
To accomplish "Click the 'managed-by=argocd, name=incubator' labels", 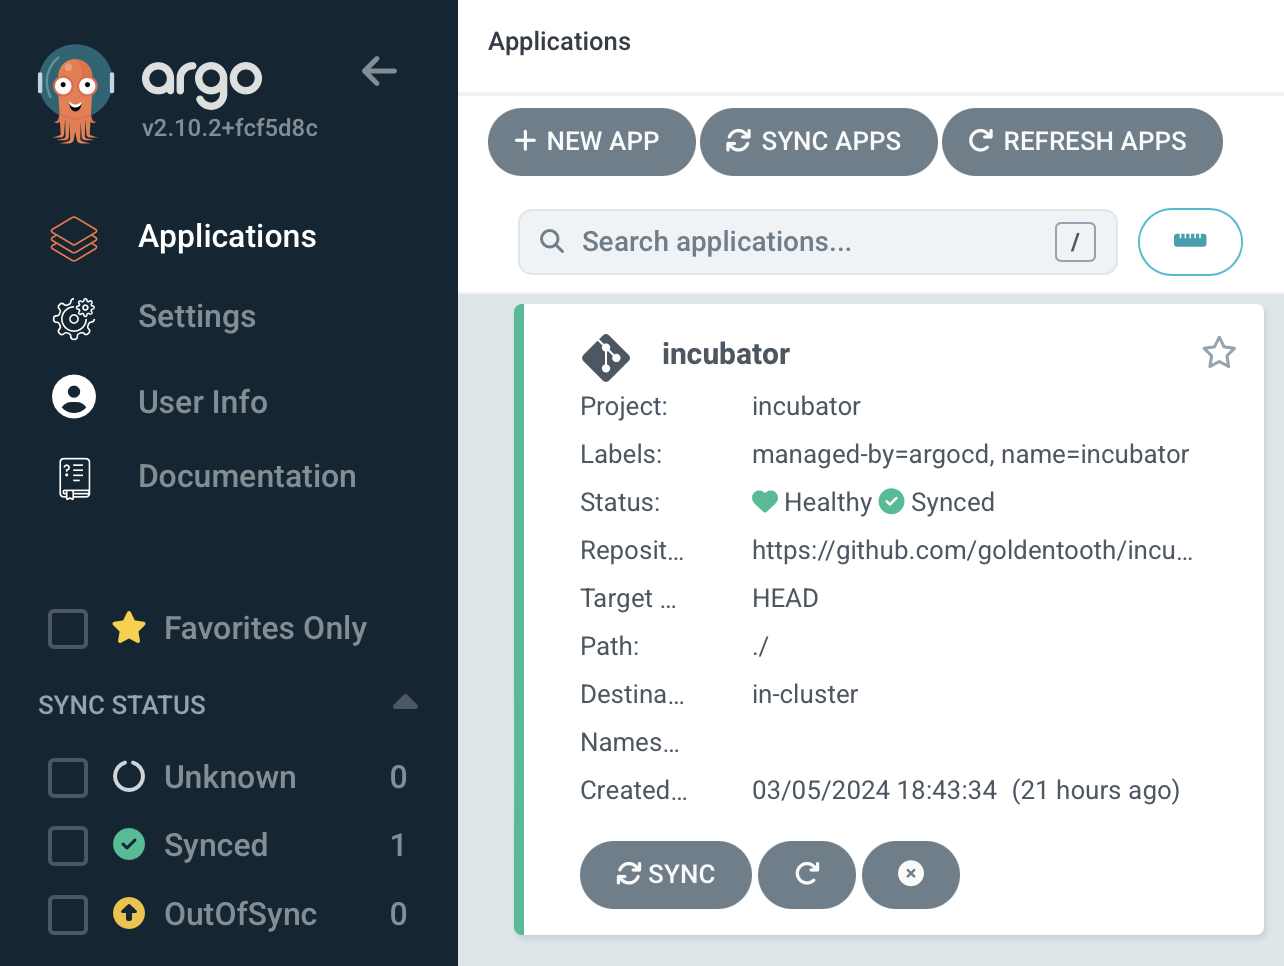I will 970,454.
